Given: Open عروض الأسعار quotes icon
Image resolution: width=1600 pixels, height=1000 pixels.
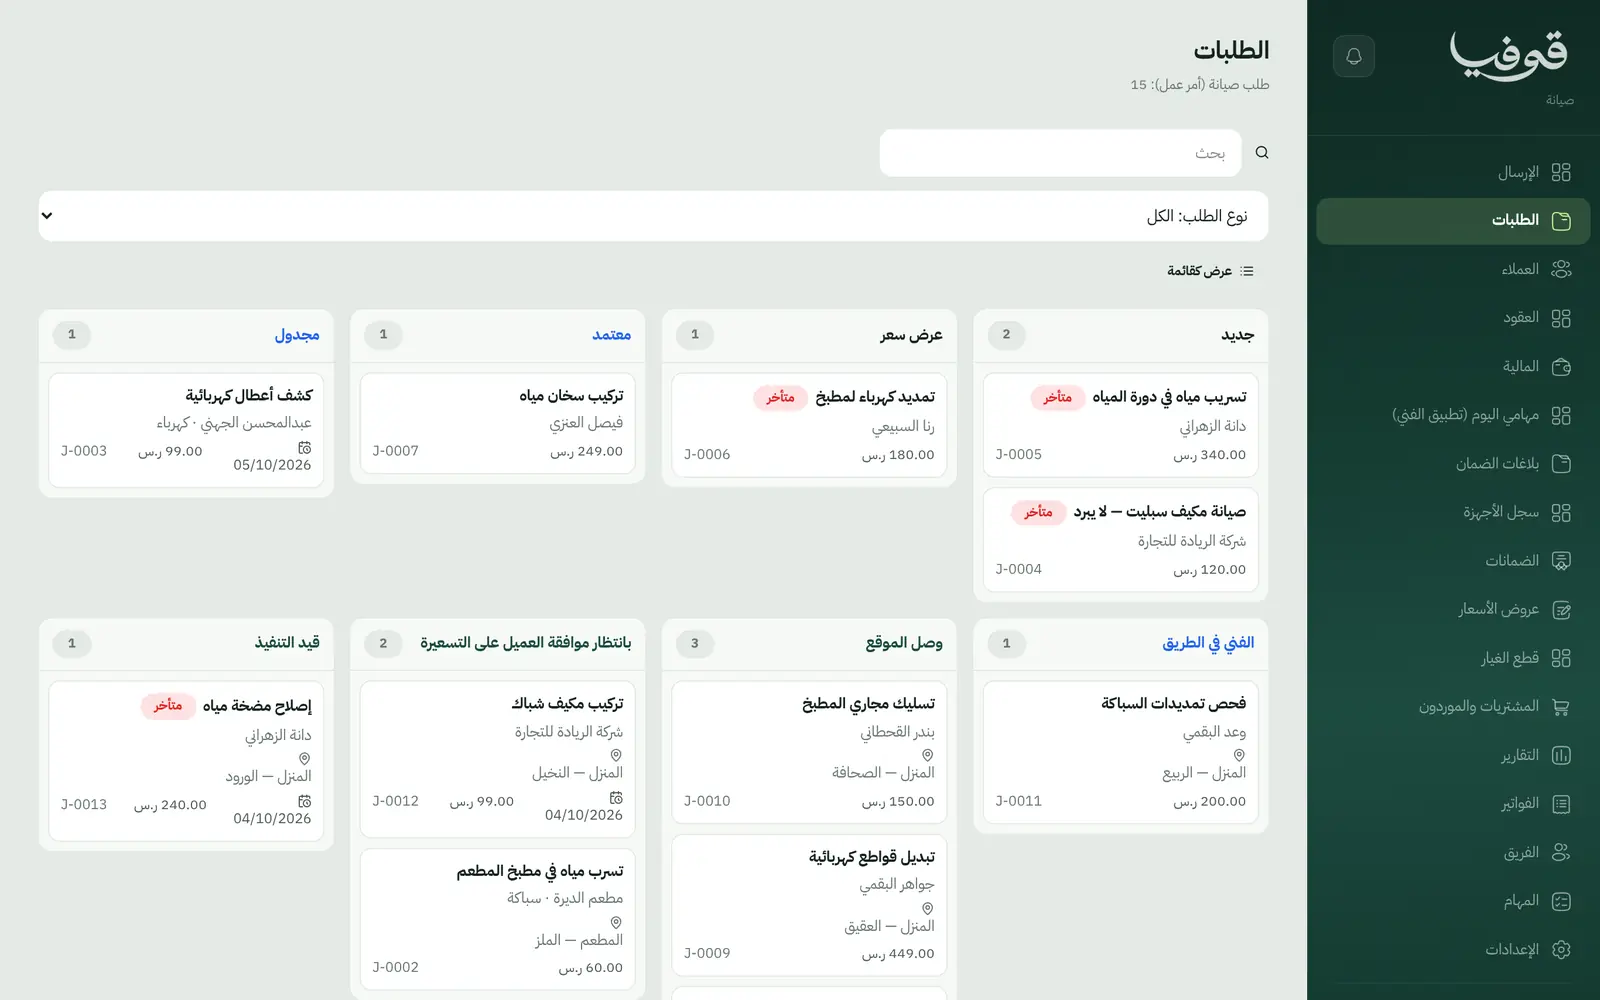Looking at the screenshot, I should point(1561,609).
